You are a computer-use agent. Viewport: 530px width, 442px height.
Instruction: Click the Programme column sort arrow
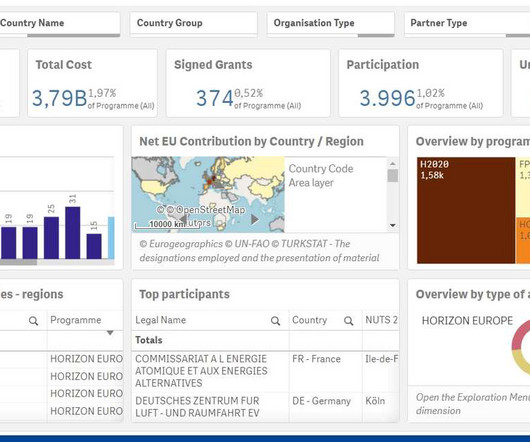(x=110, y=333)
